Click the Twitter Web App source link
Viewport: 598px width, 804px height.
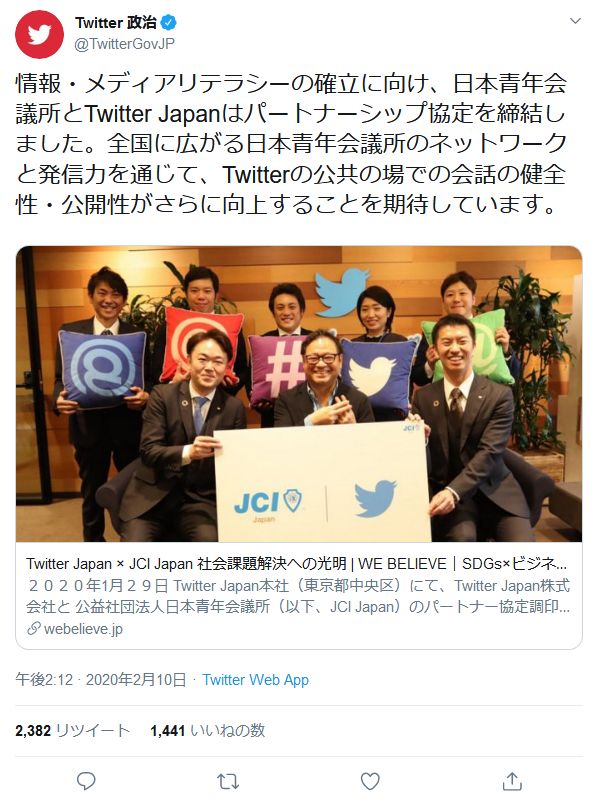(255, 680)
